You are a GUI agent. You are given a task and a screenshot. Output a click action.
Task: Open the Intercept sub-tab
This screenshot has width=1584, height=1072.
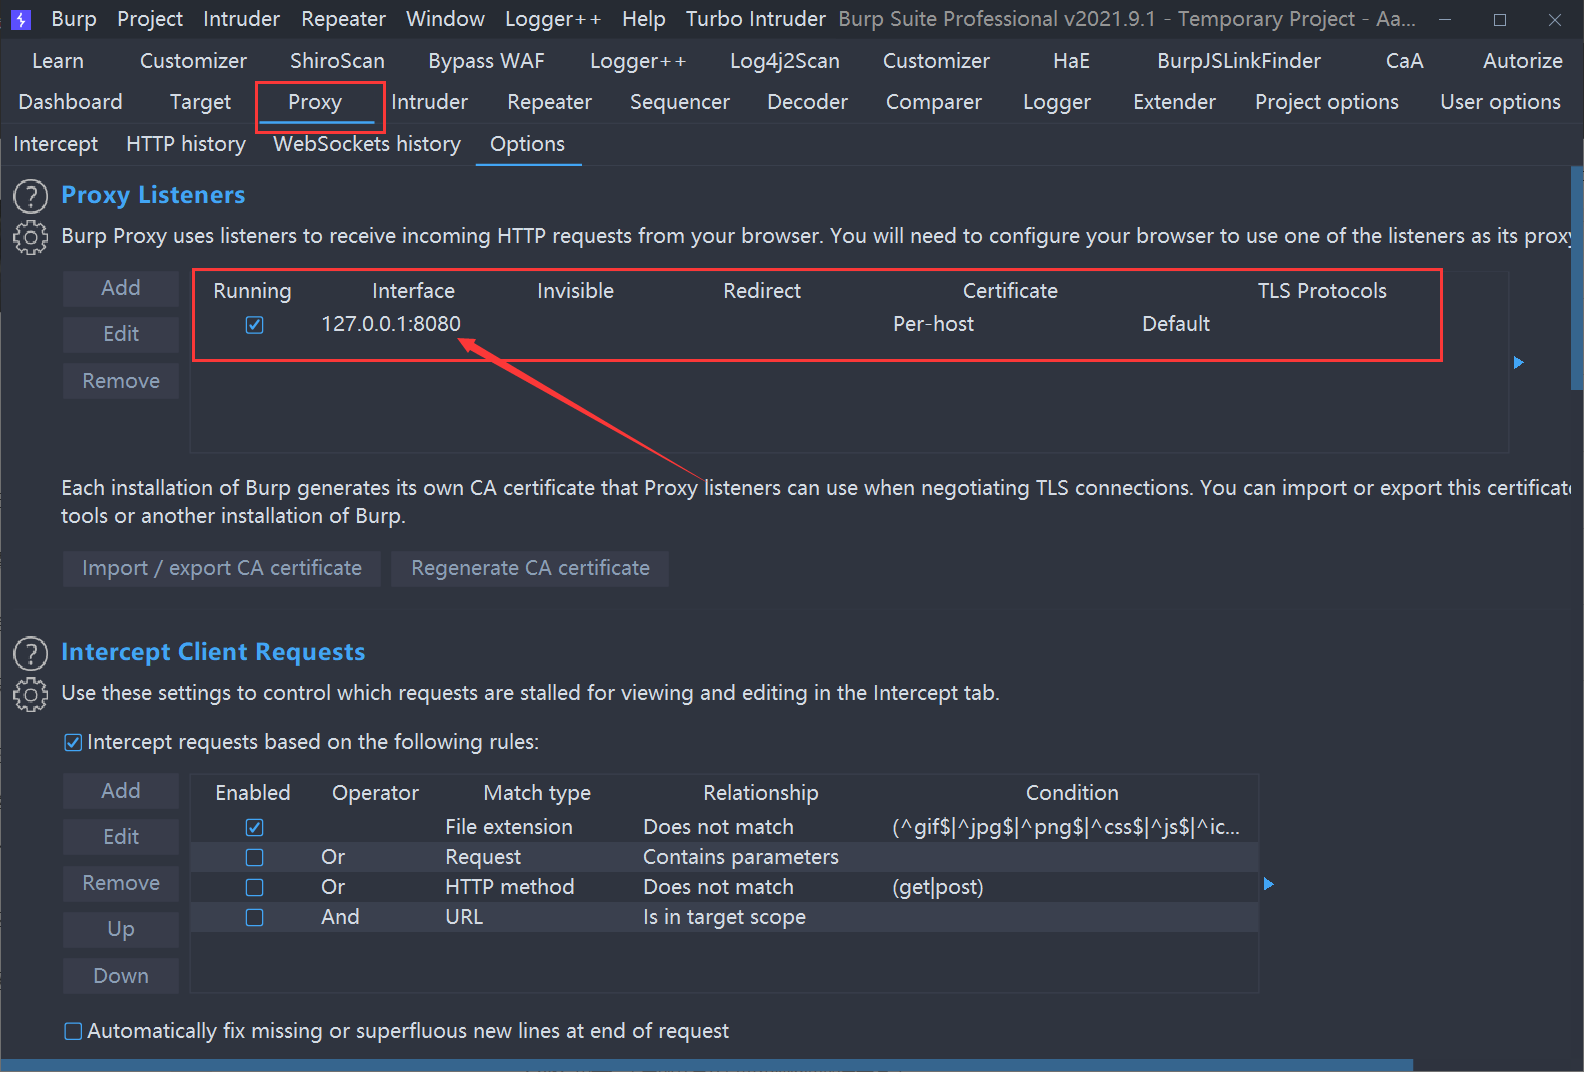coord(56,144)
